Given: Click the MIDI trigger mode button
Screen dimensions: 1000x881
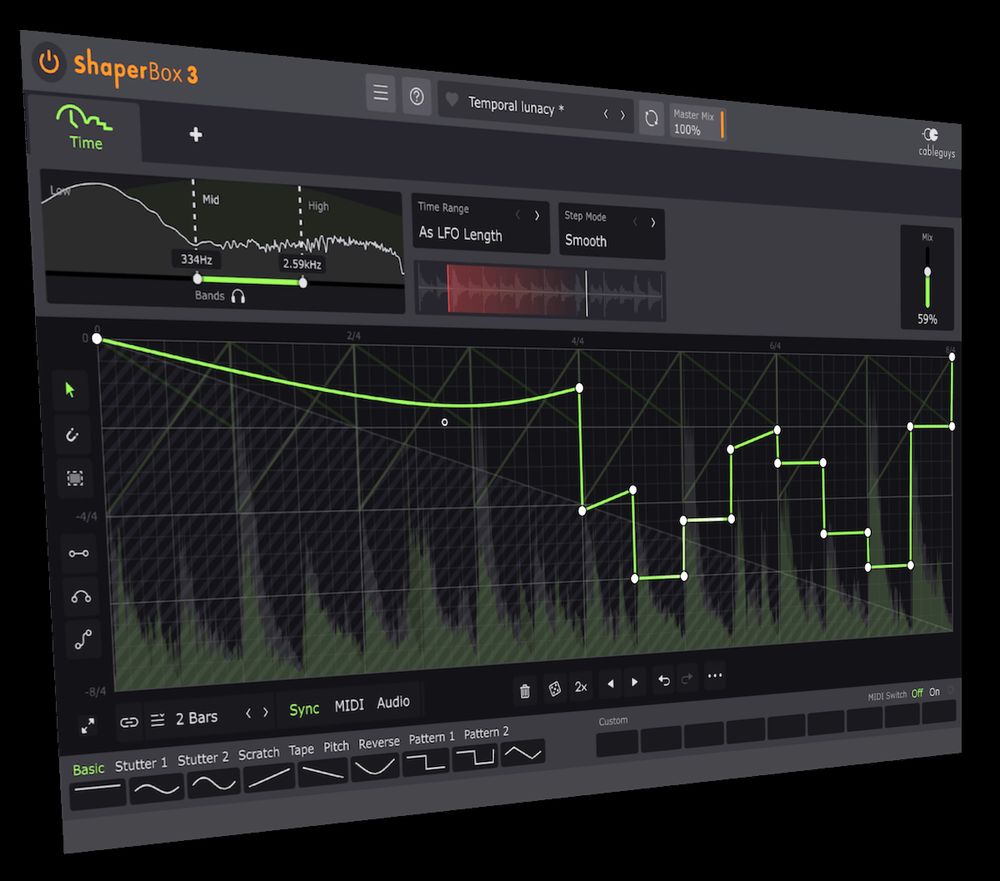Looking at the screenshot, I should pos(349,706).
